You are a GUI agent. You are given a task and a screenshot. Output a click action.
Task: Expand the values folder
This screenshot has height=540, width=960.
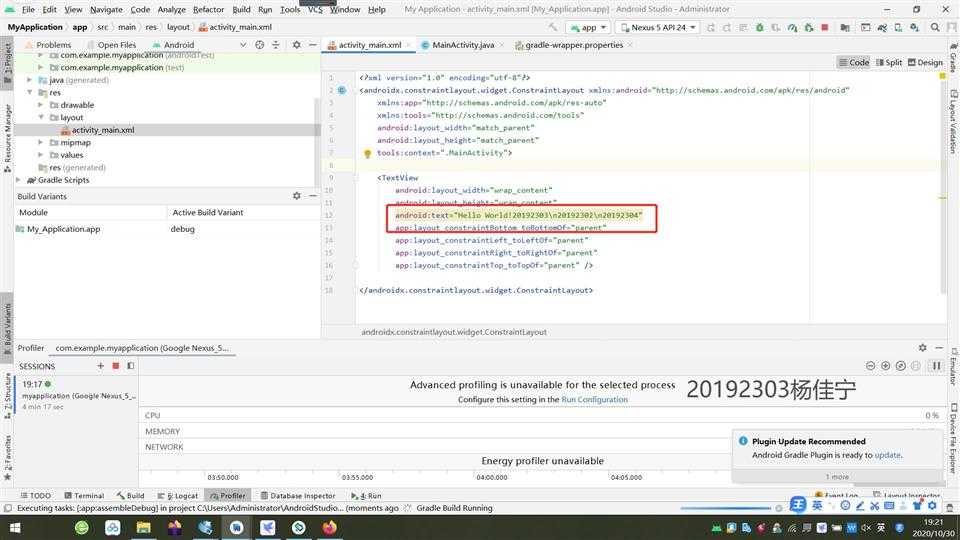pyautogui.click(x=40, y=155)
